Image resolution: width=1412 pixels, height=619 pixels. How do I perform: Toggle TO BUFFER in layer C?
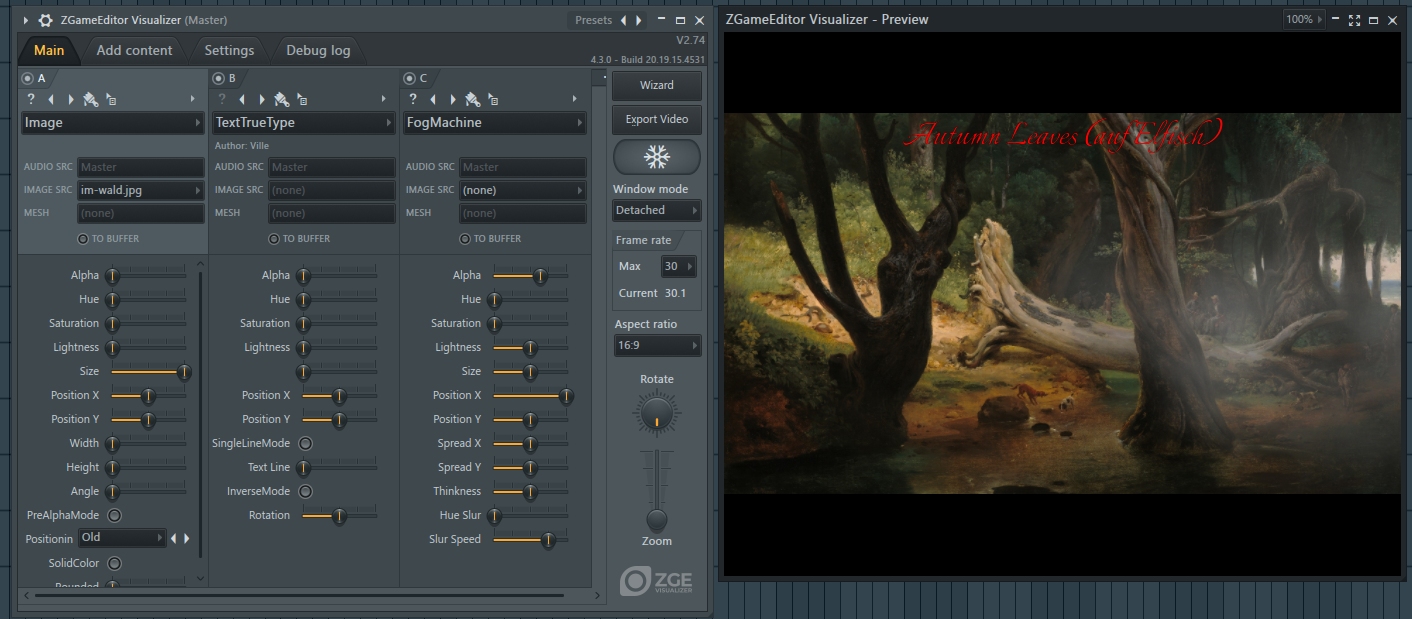pyautogui.click(x=464, y=239)
